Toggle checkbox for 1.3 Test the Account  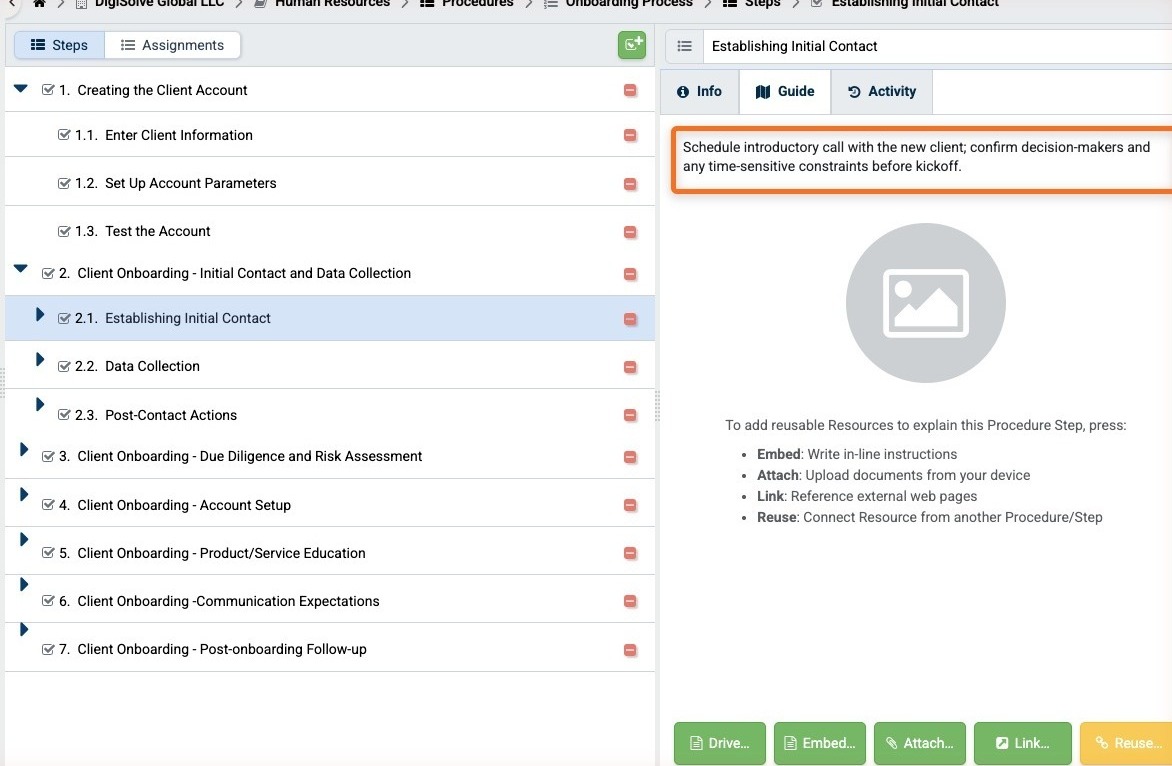[64, 231]
